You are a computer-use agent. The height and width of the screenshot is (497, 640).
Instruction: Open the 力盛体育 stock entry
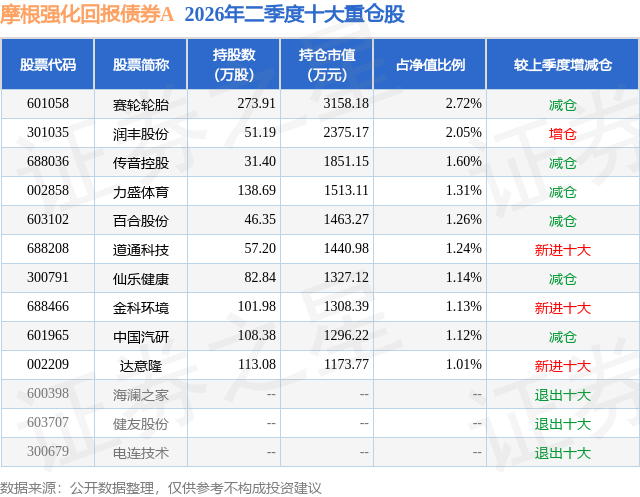coord(141,192)
